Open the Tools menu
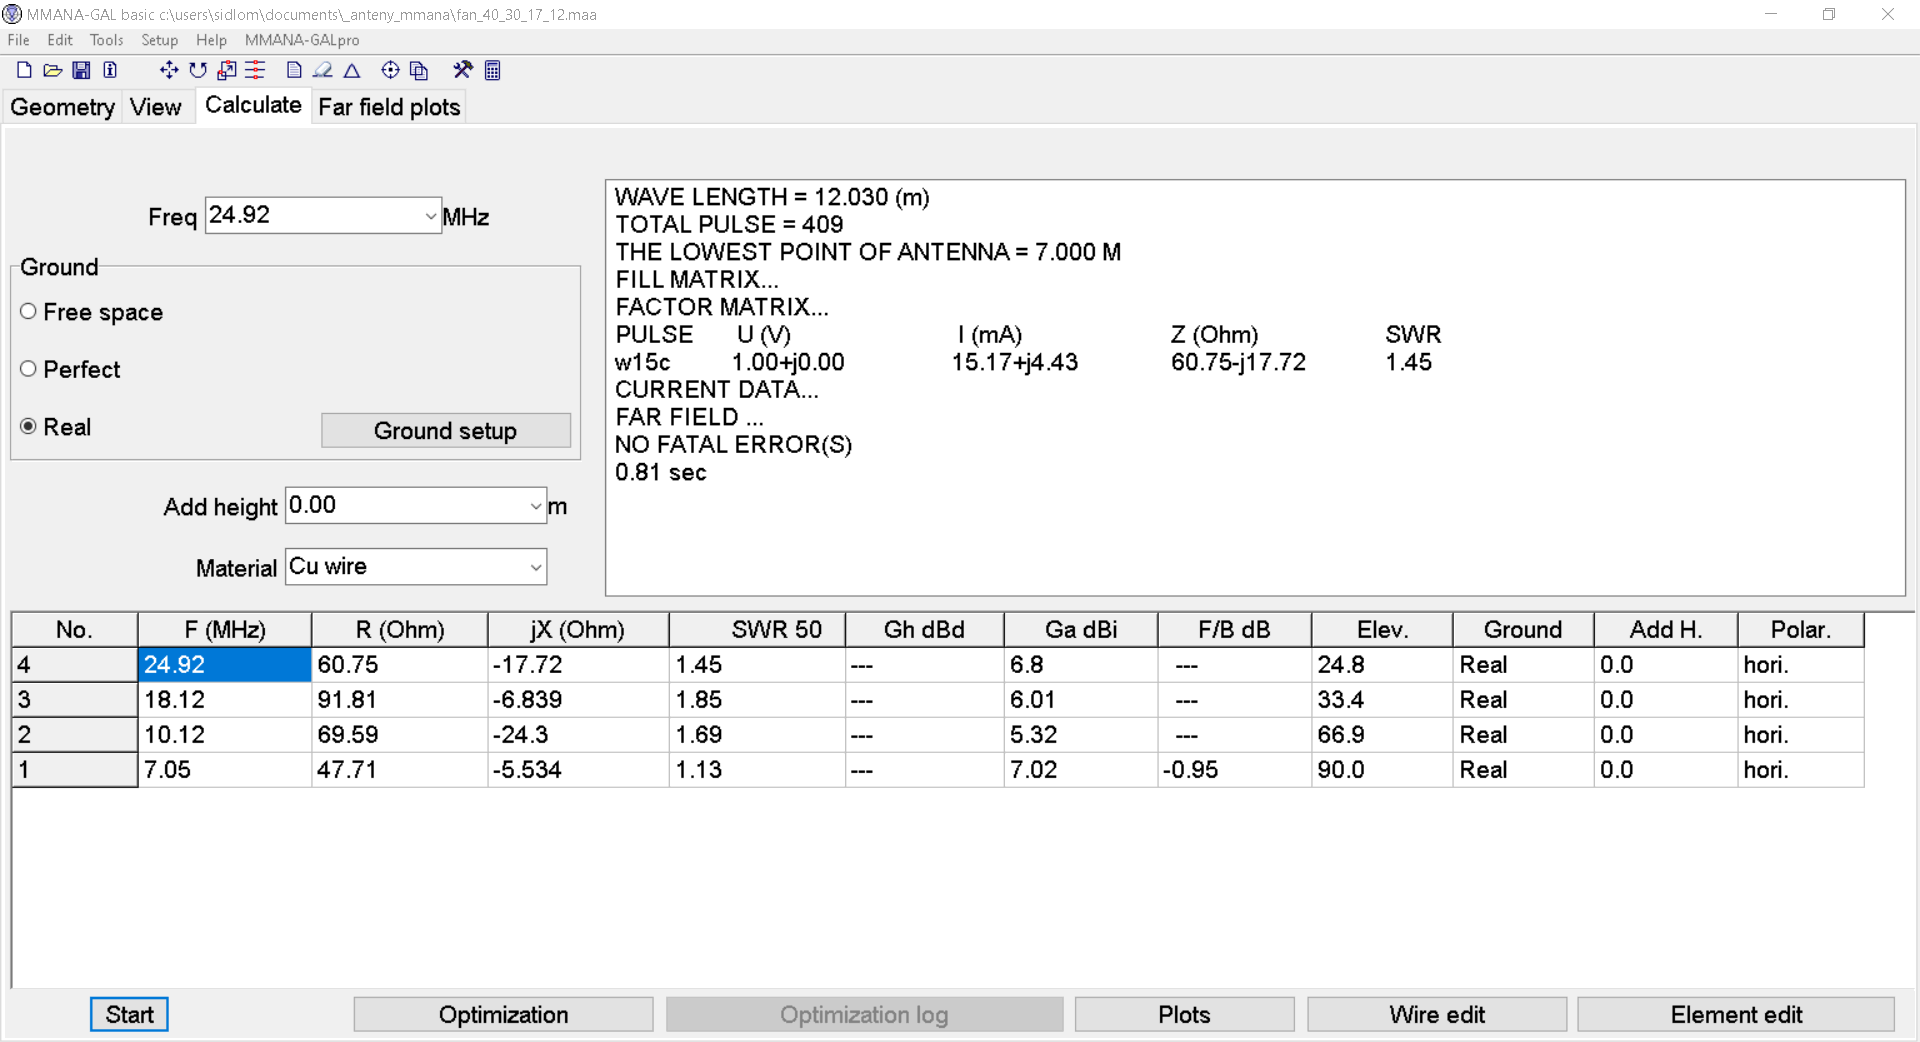Image resolution: width=1920 pixels, height=1042 pixels. point(106,40)
